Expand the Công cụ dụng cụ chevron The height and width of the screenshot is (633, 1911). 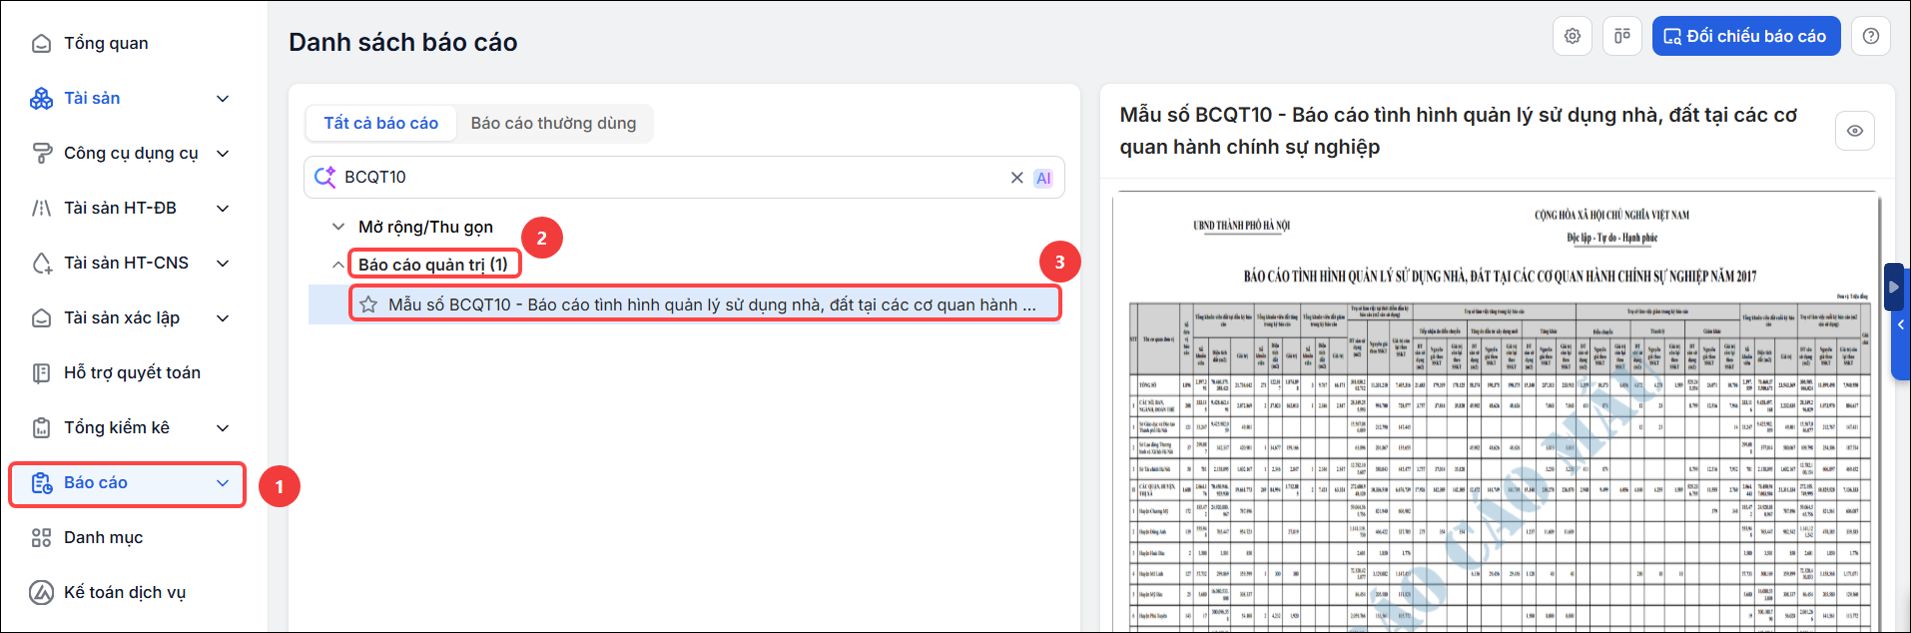pyautogui.click(x=223, y=153)
